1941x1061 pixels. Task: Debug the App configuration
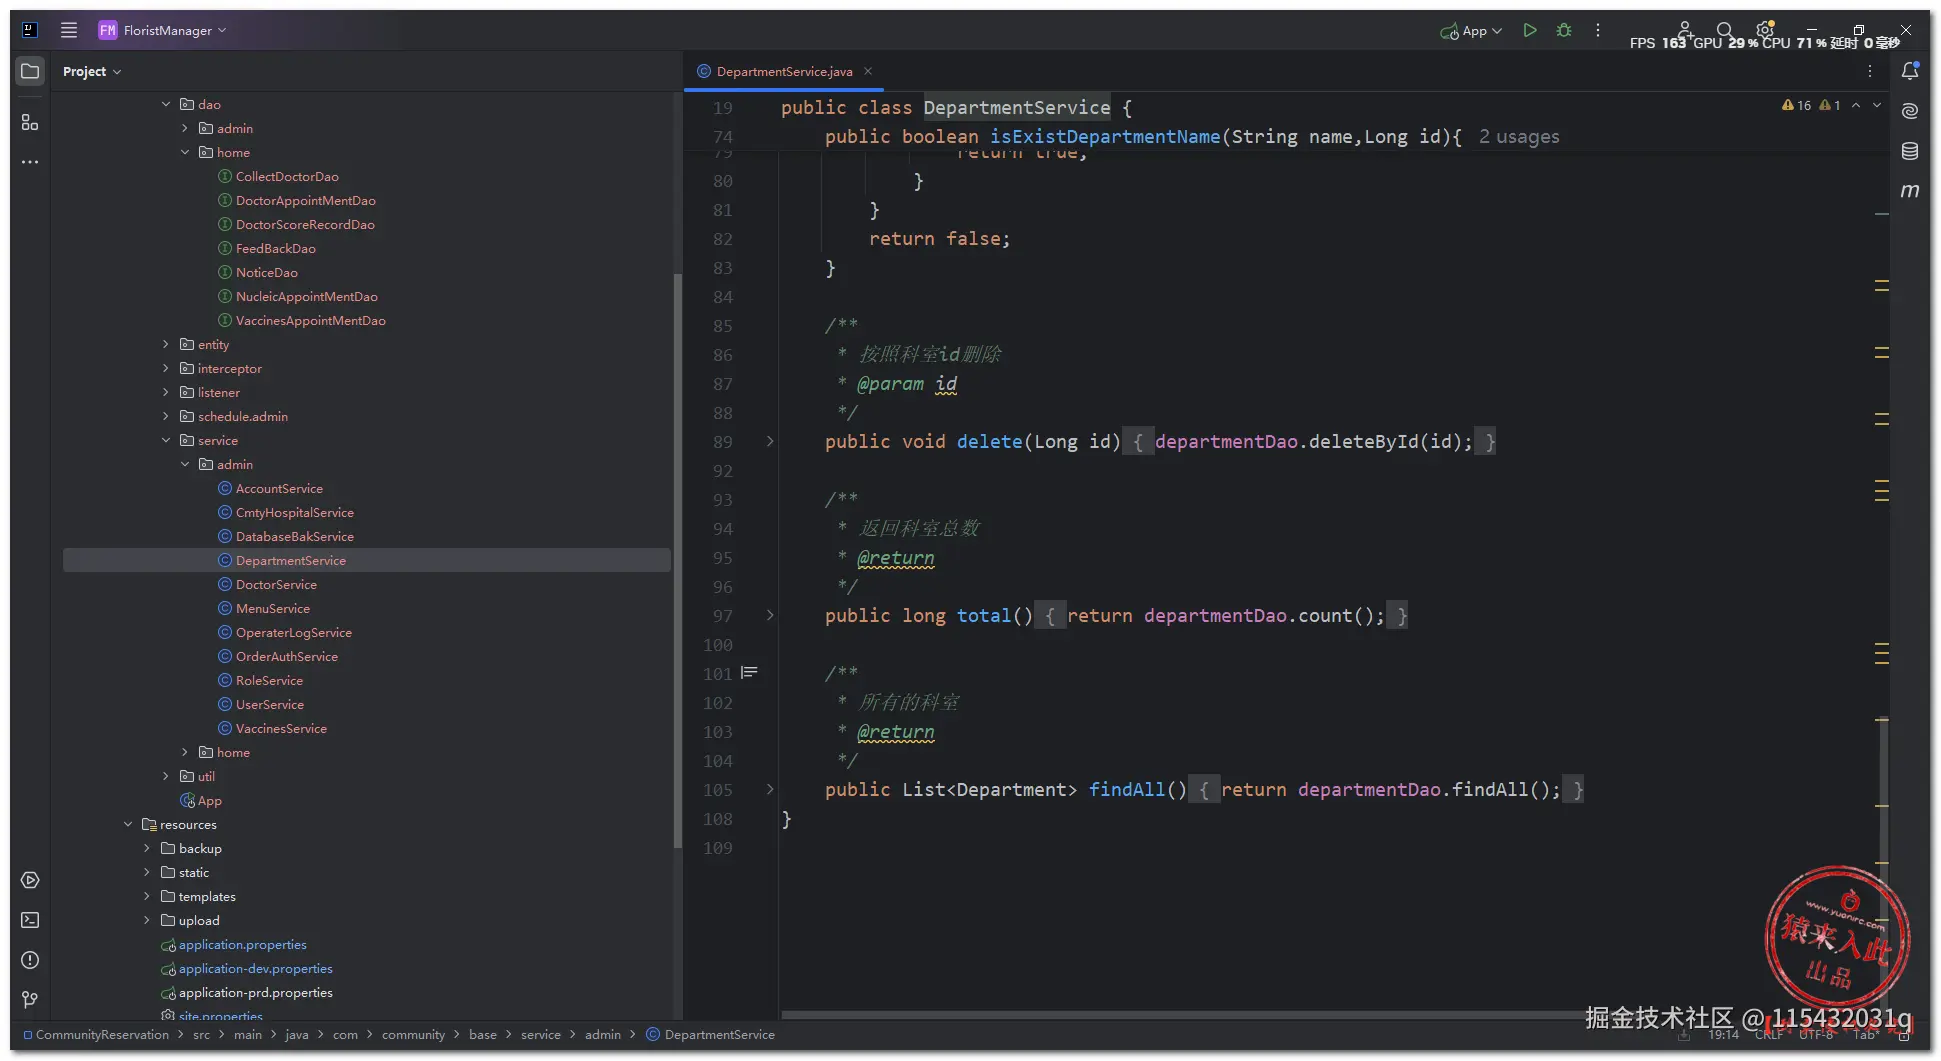coord(1564,30)
